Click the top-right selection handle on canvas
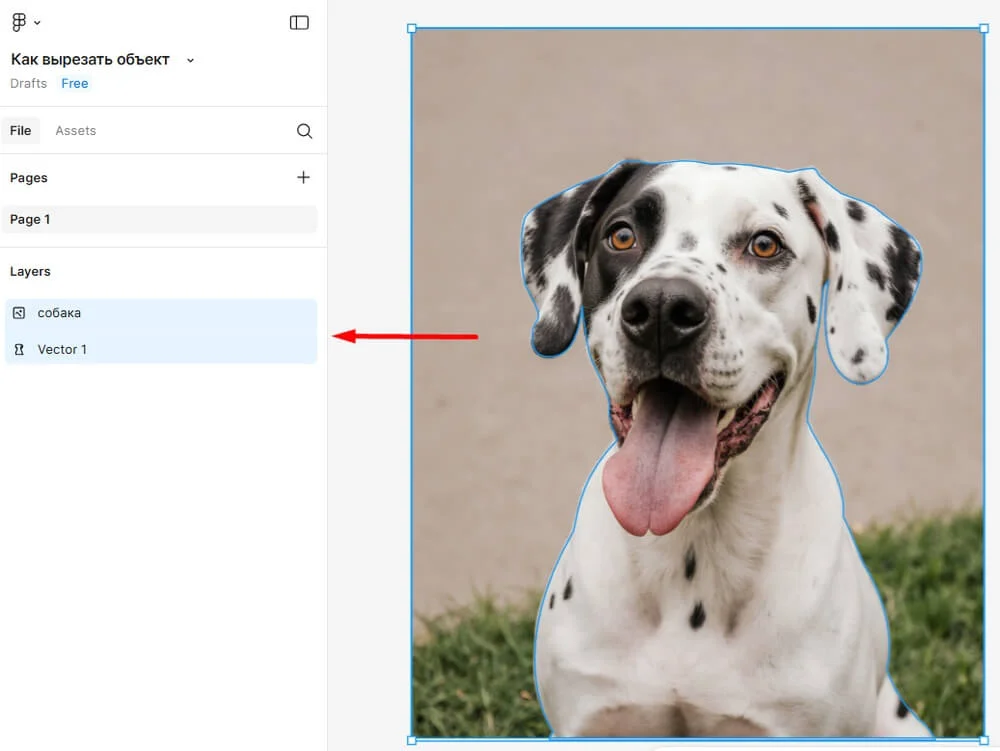1000x751 pixels. tap(984, 28)
